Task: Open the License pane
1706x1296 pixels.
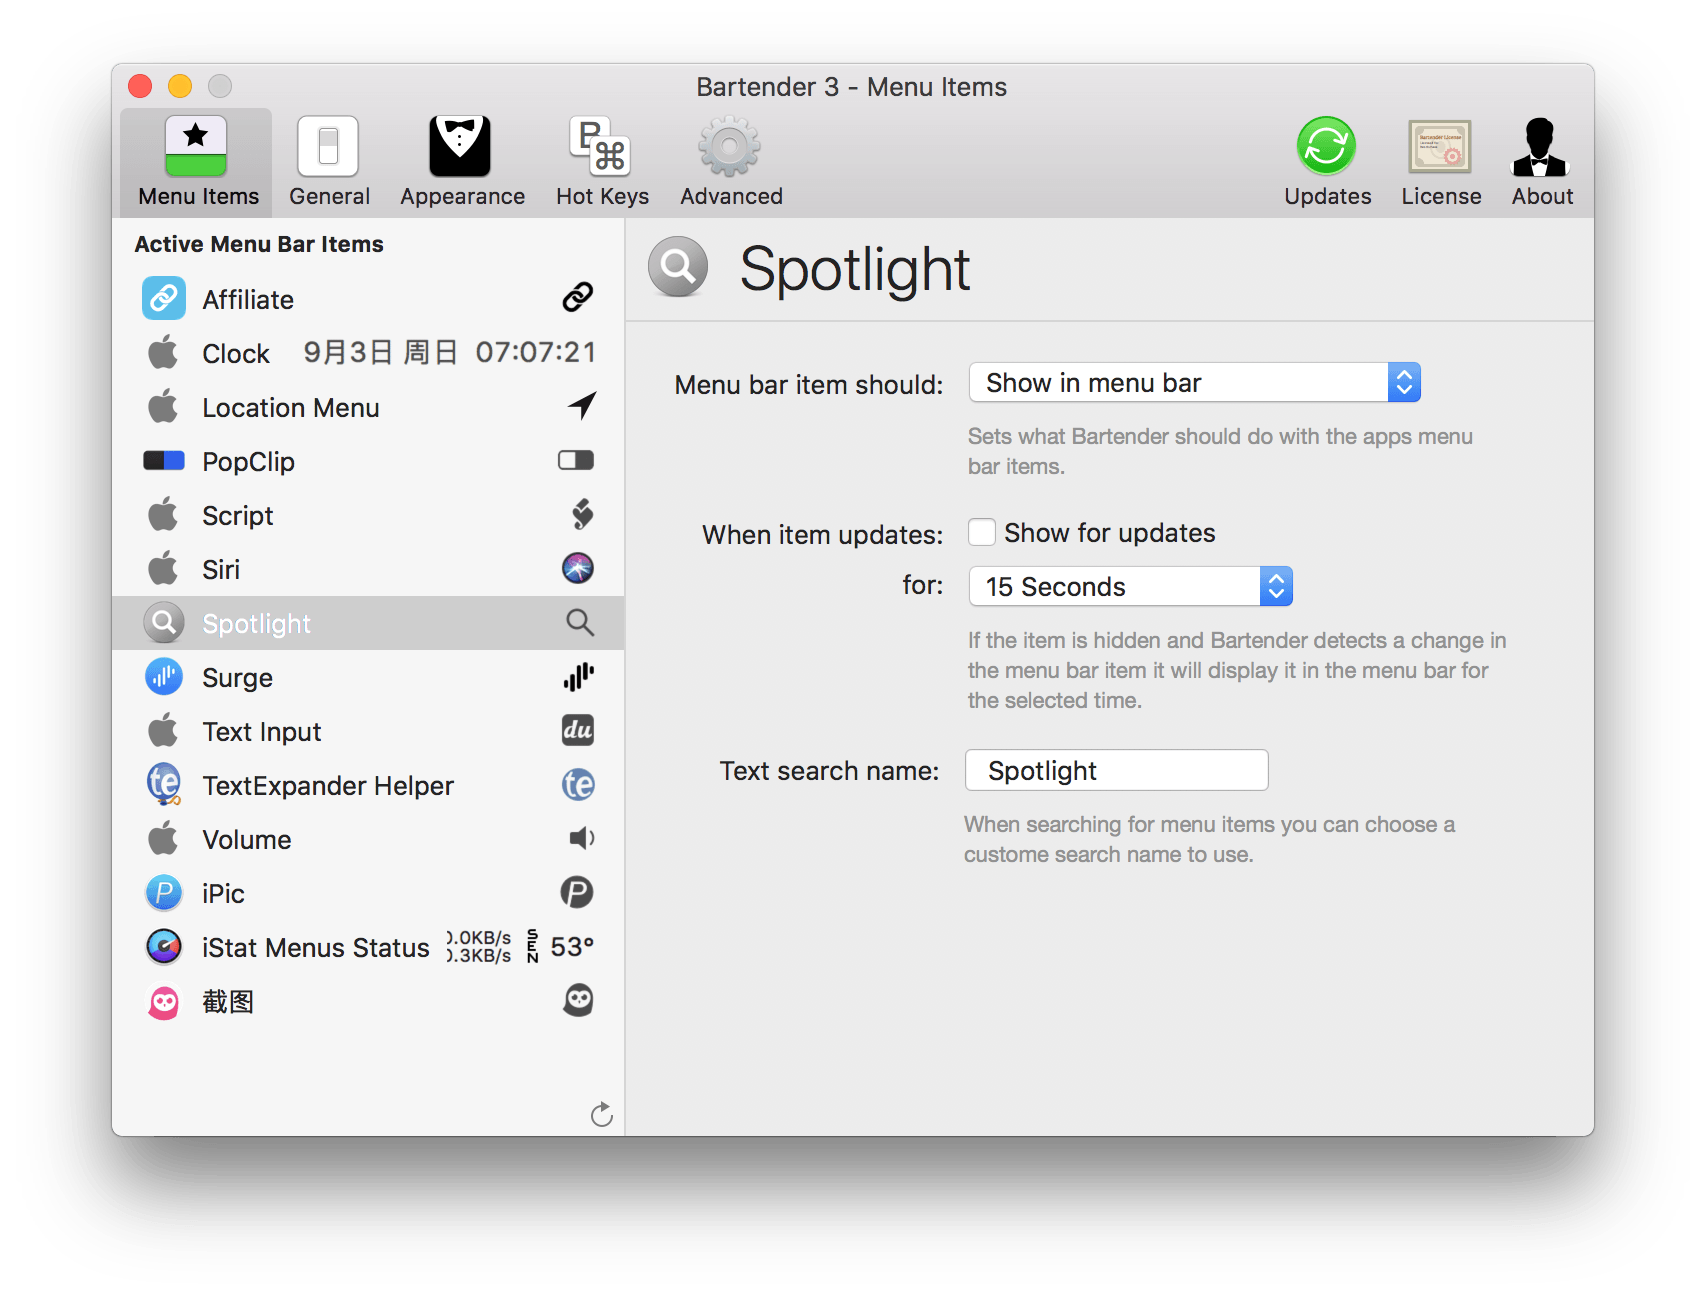Action: click(1440, 162)
